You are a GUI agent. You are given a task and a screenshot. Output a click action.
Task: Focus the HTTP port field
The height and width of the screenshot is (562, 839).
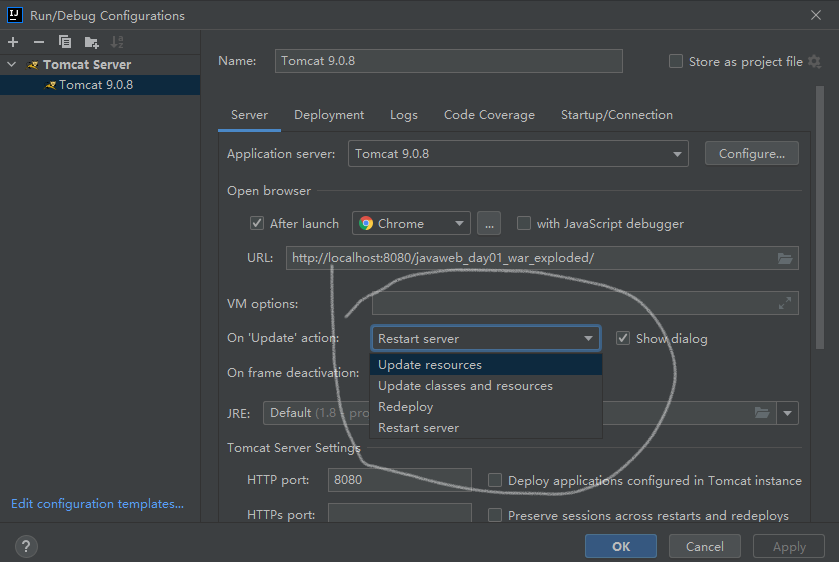click(399, 480)
